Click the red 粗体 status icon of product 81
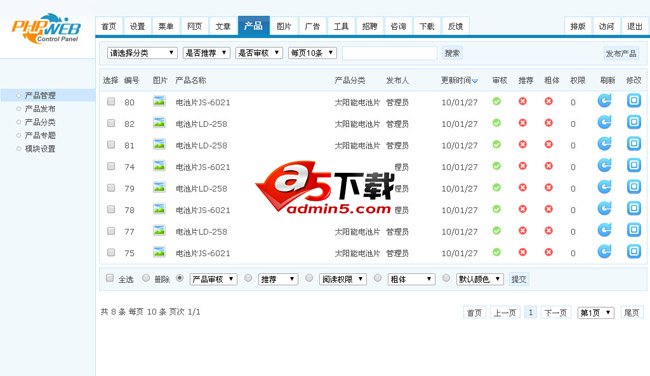650x376 pixels. pos(548,144)
